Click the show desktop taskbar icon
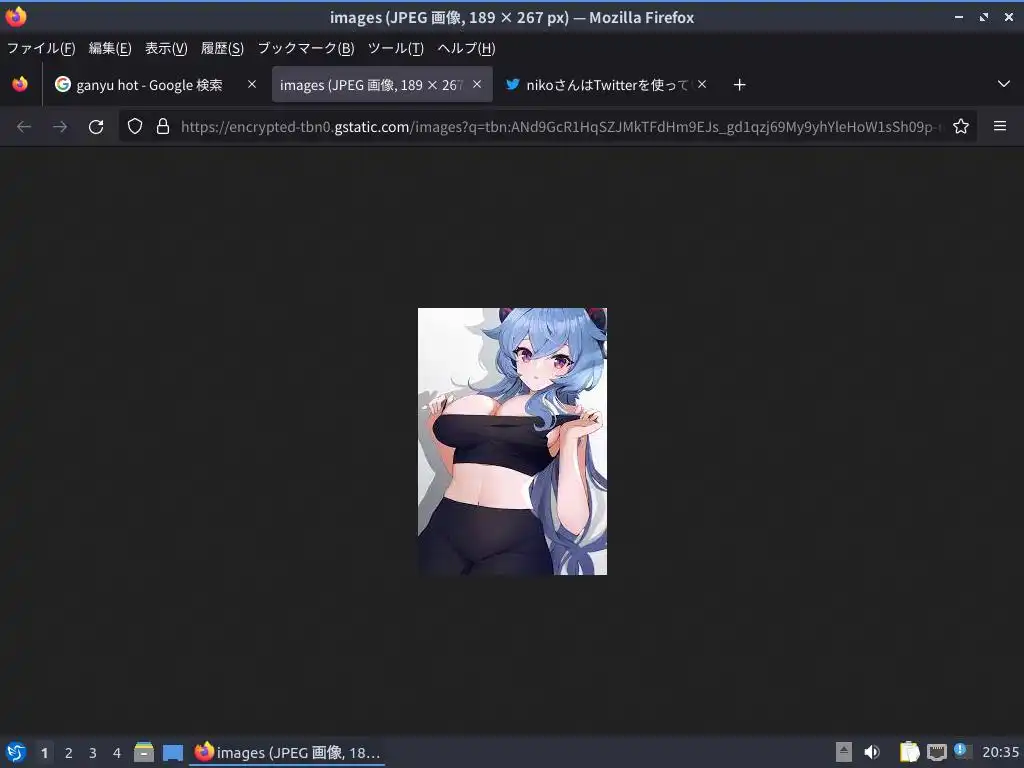Image resolution: width=1024 pixels, height=768 pixels. pyautogui.click(x=172, y=752)
